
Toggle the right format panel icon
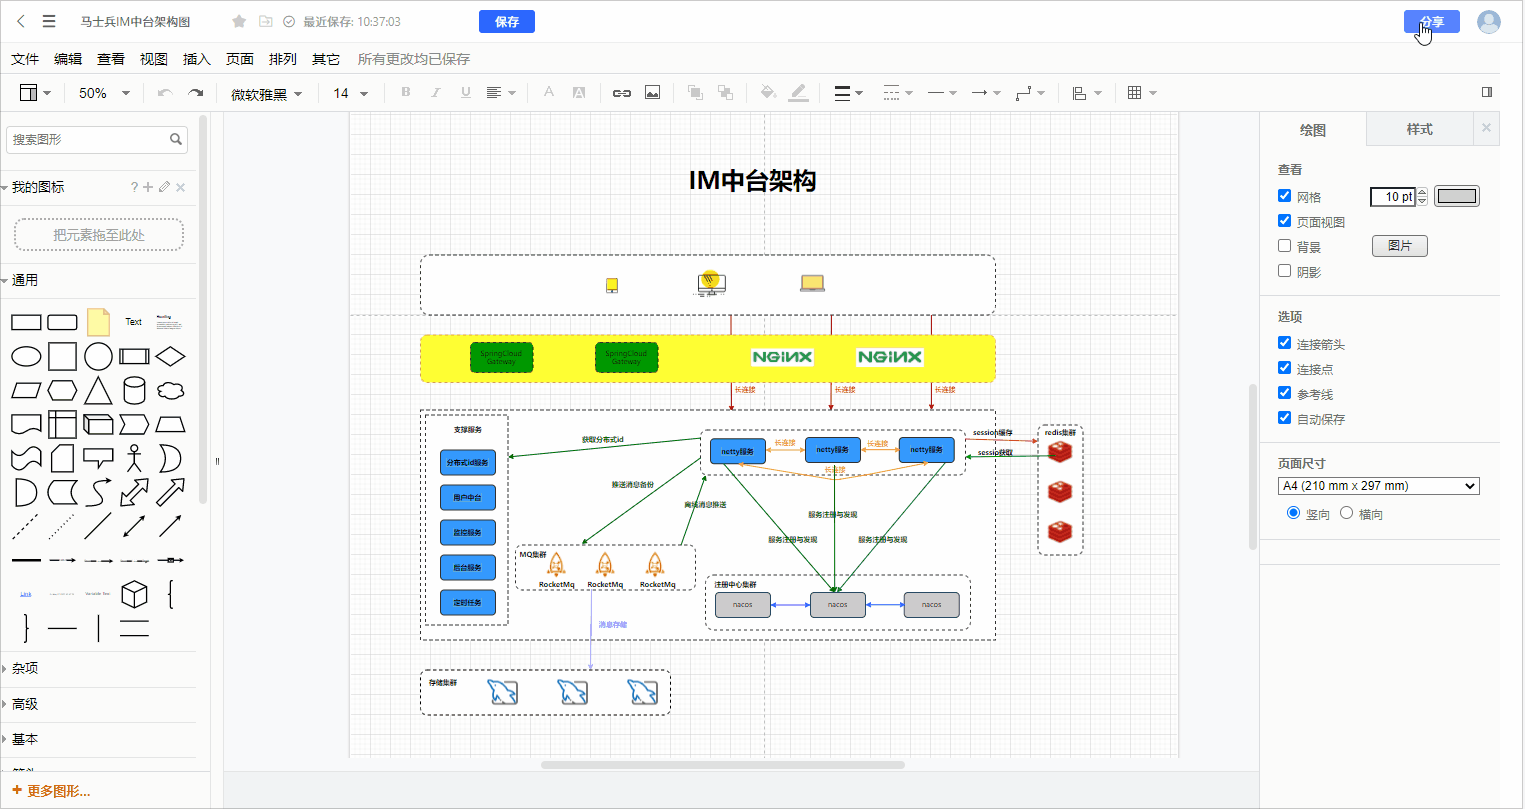click(x=1487, y=92)
